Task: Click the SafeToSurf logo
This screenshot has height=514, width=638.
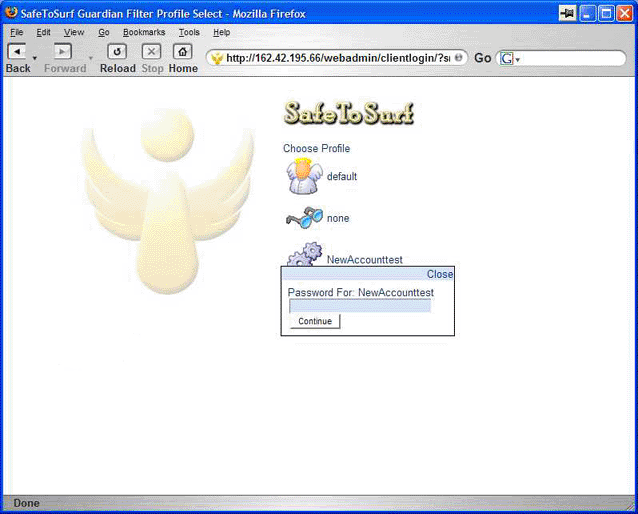Action: pos(349,113)
